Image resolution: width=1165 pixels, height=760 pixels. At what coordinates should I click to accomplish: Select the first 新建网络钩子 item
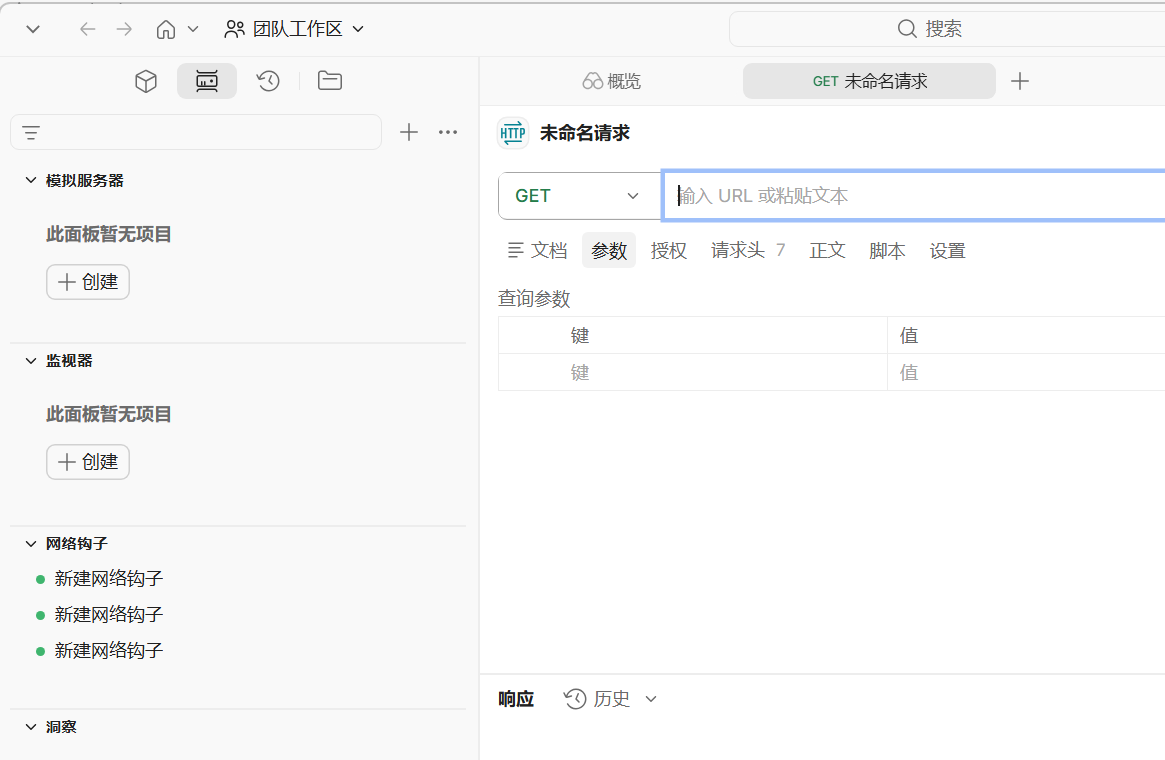coord(108,579)
